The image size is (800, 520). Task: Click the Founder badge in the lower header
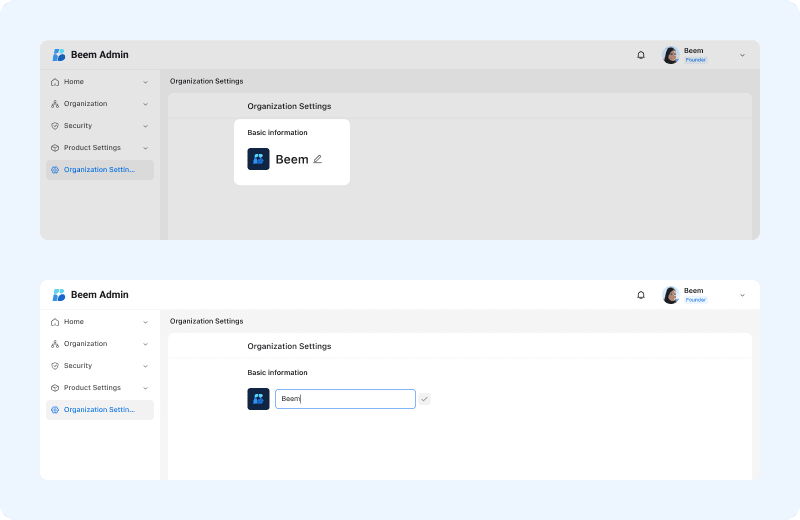[695, 300]
